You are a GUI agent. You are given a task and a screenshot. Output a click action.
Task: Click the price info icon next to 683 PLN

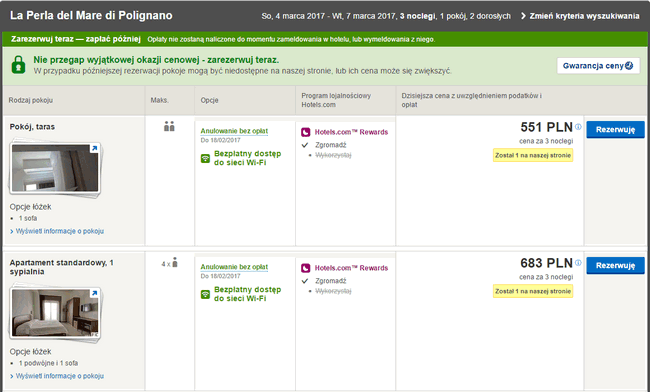pos(578,263)
